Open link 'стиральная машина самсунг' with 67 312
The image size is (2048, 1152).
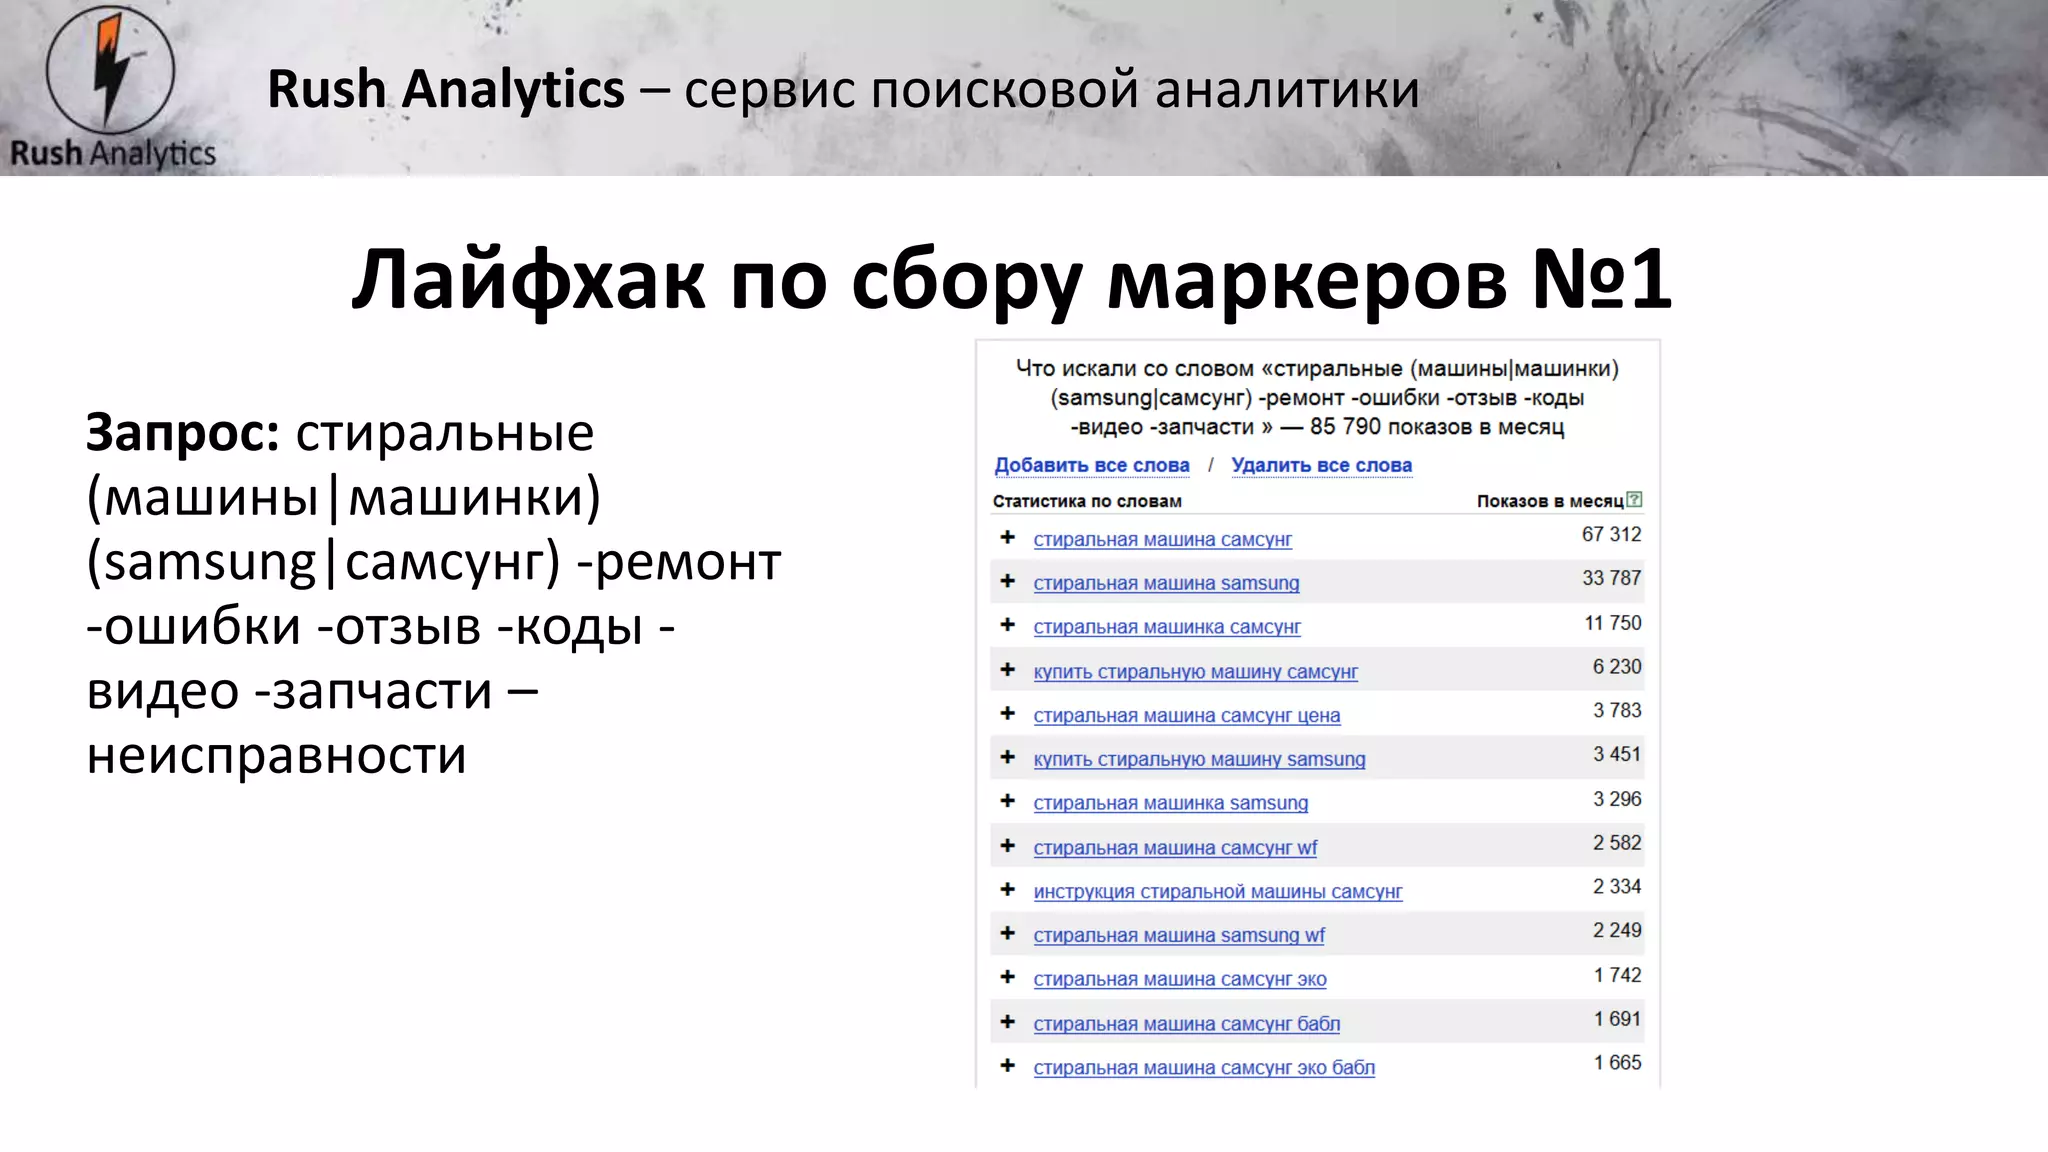1162,540
